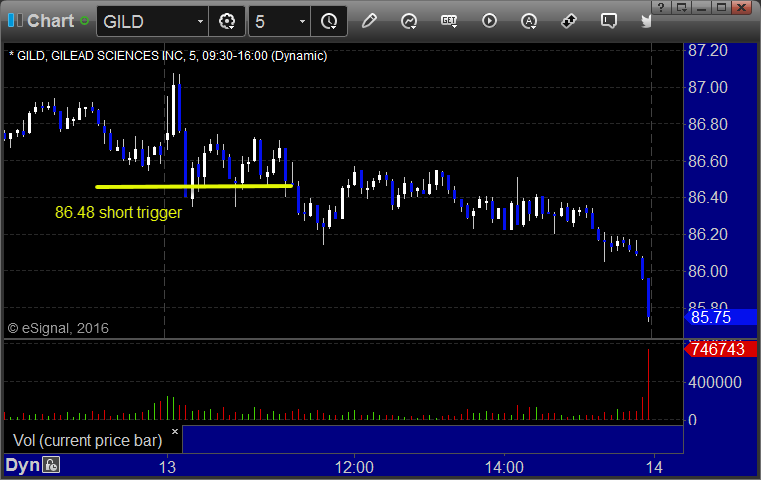Click the Dyn scaling label

22,465
